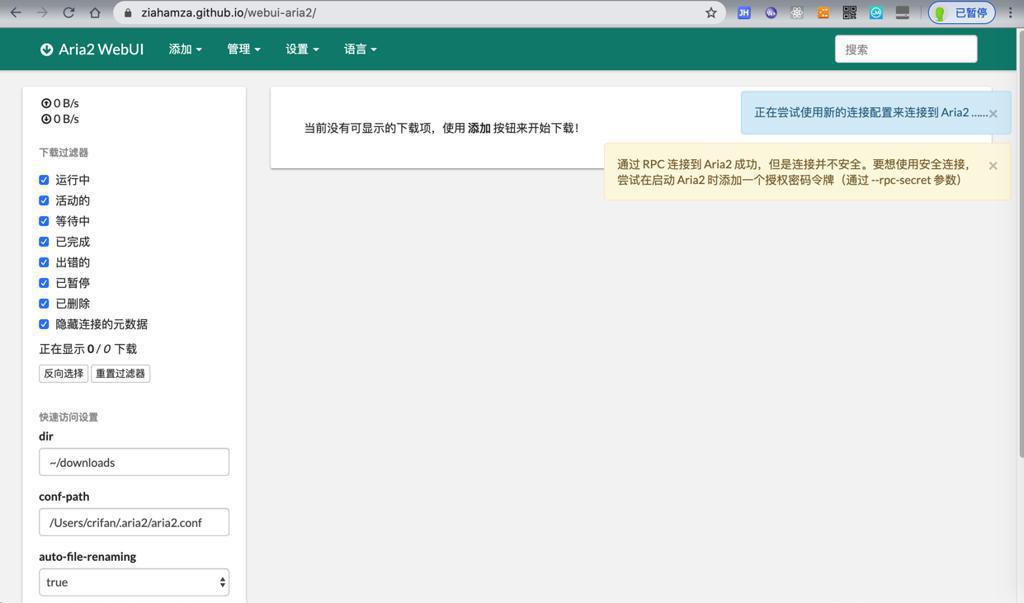Open the QR code extension icon
The width and height of the screenshot is (1024, 603).
[x=849, y=12]
